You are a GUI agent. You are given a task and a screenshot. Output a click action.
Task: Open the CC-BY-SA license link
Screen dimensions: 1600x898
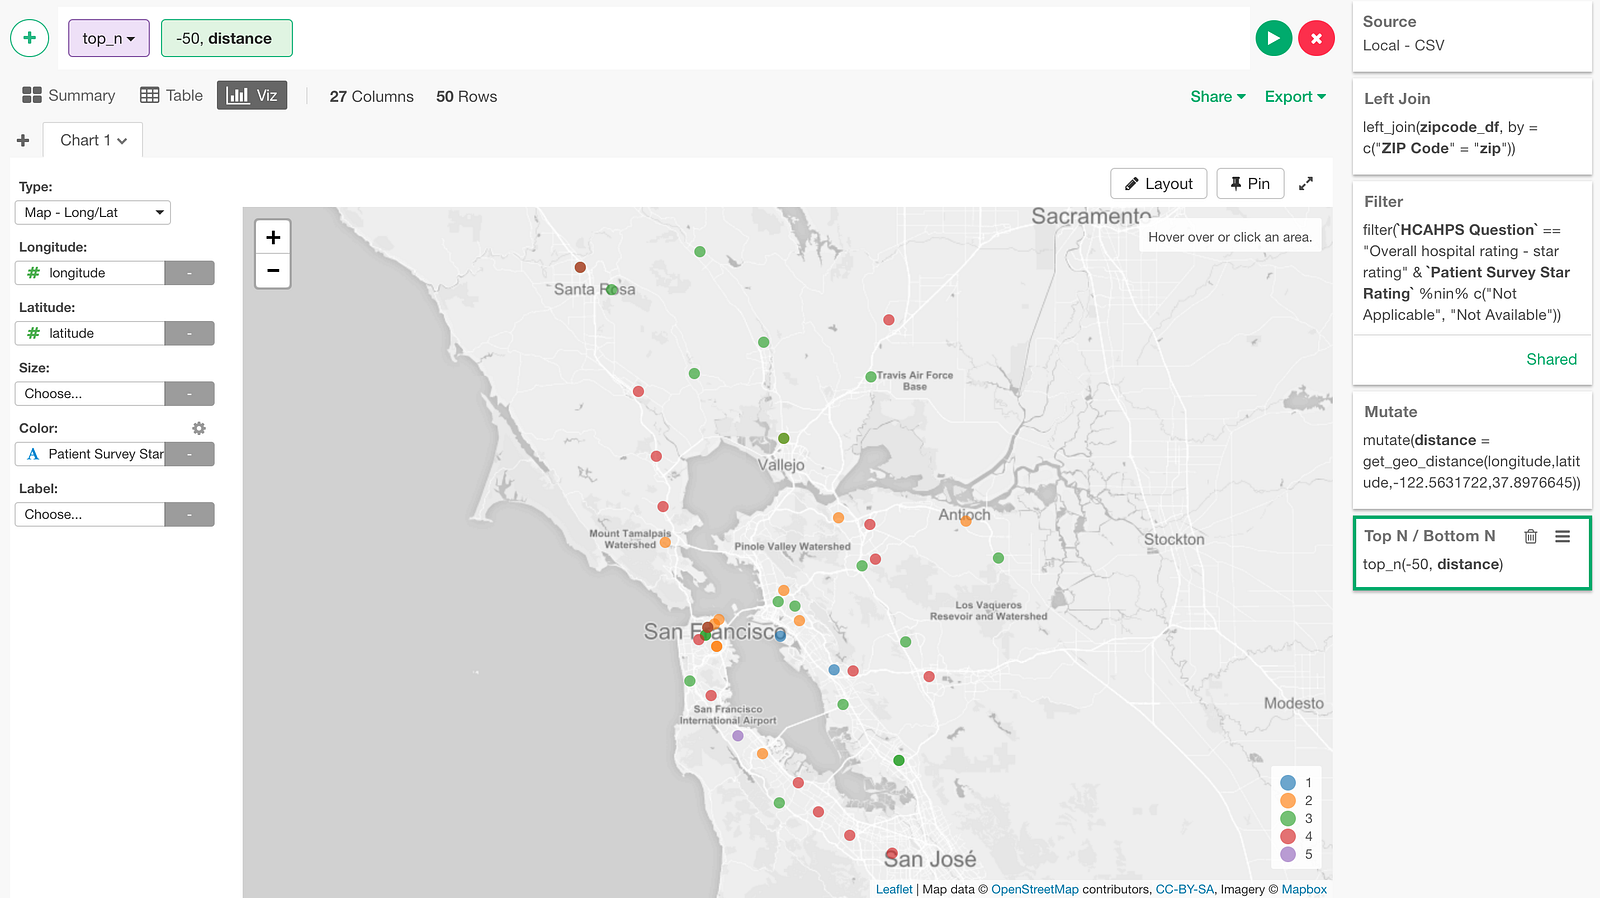1184,889
